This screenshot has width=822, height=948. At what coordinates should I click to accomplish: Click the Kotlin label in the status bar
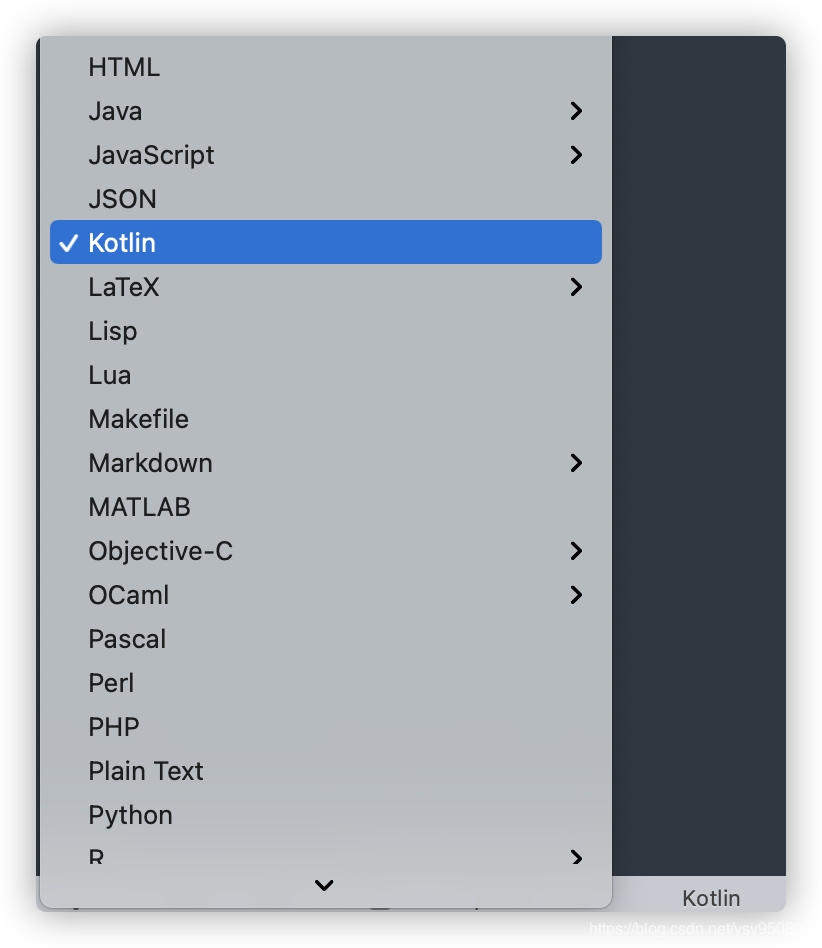[710, 898]
